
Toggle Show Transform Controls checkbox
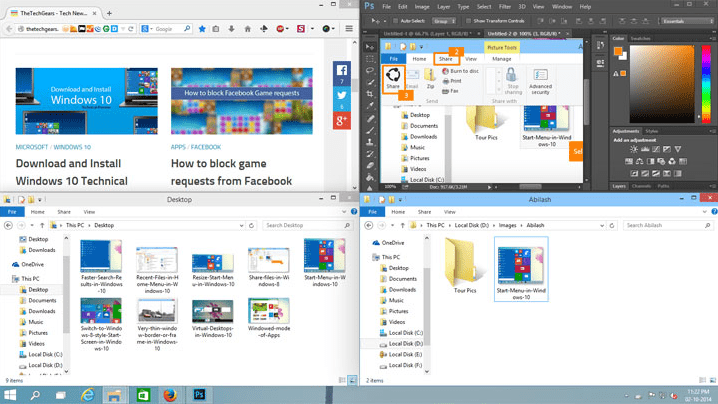point(467,20)
